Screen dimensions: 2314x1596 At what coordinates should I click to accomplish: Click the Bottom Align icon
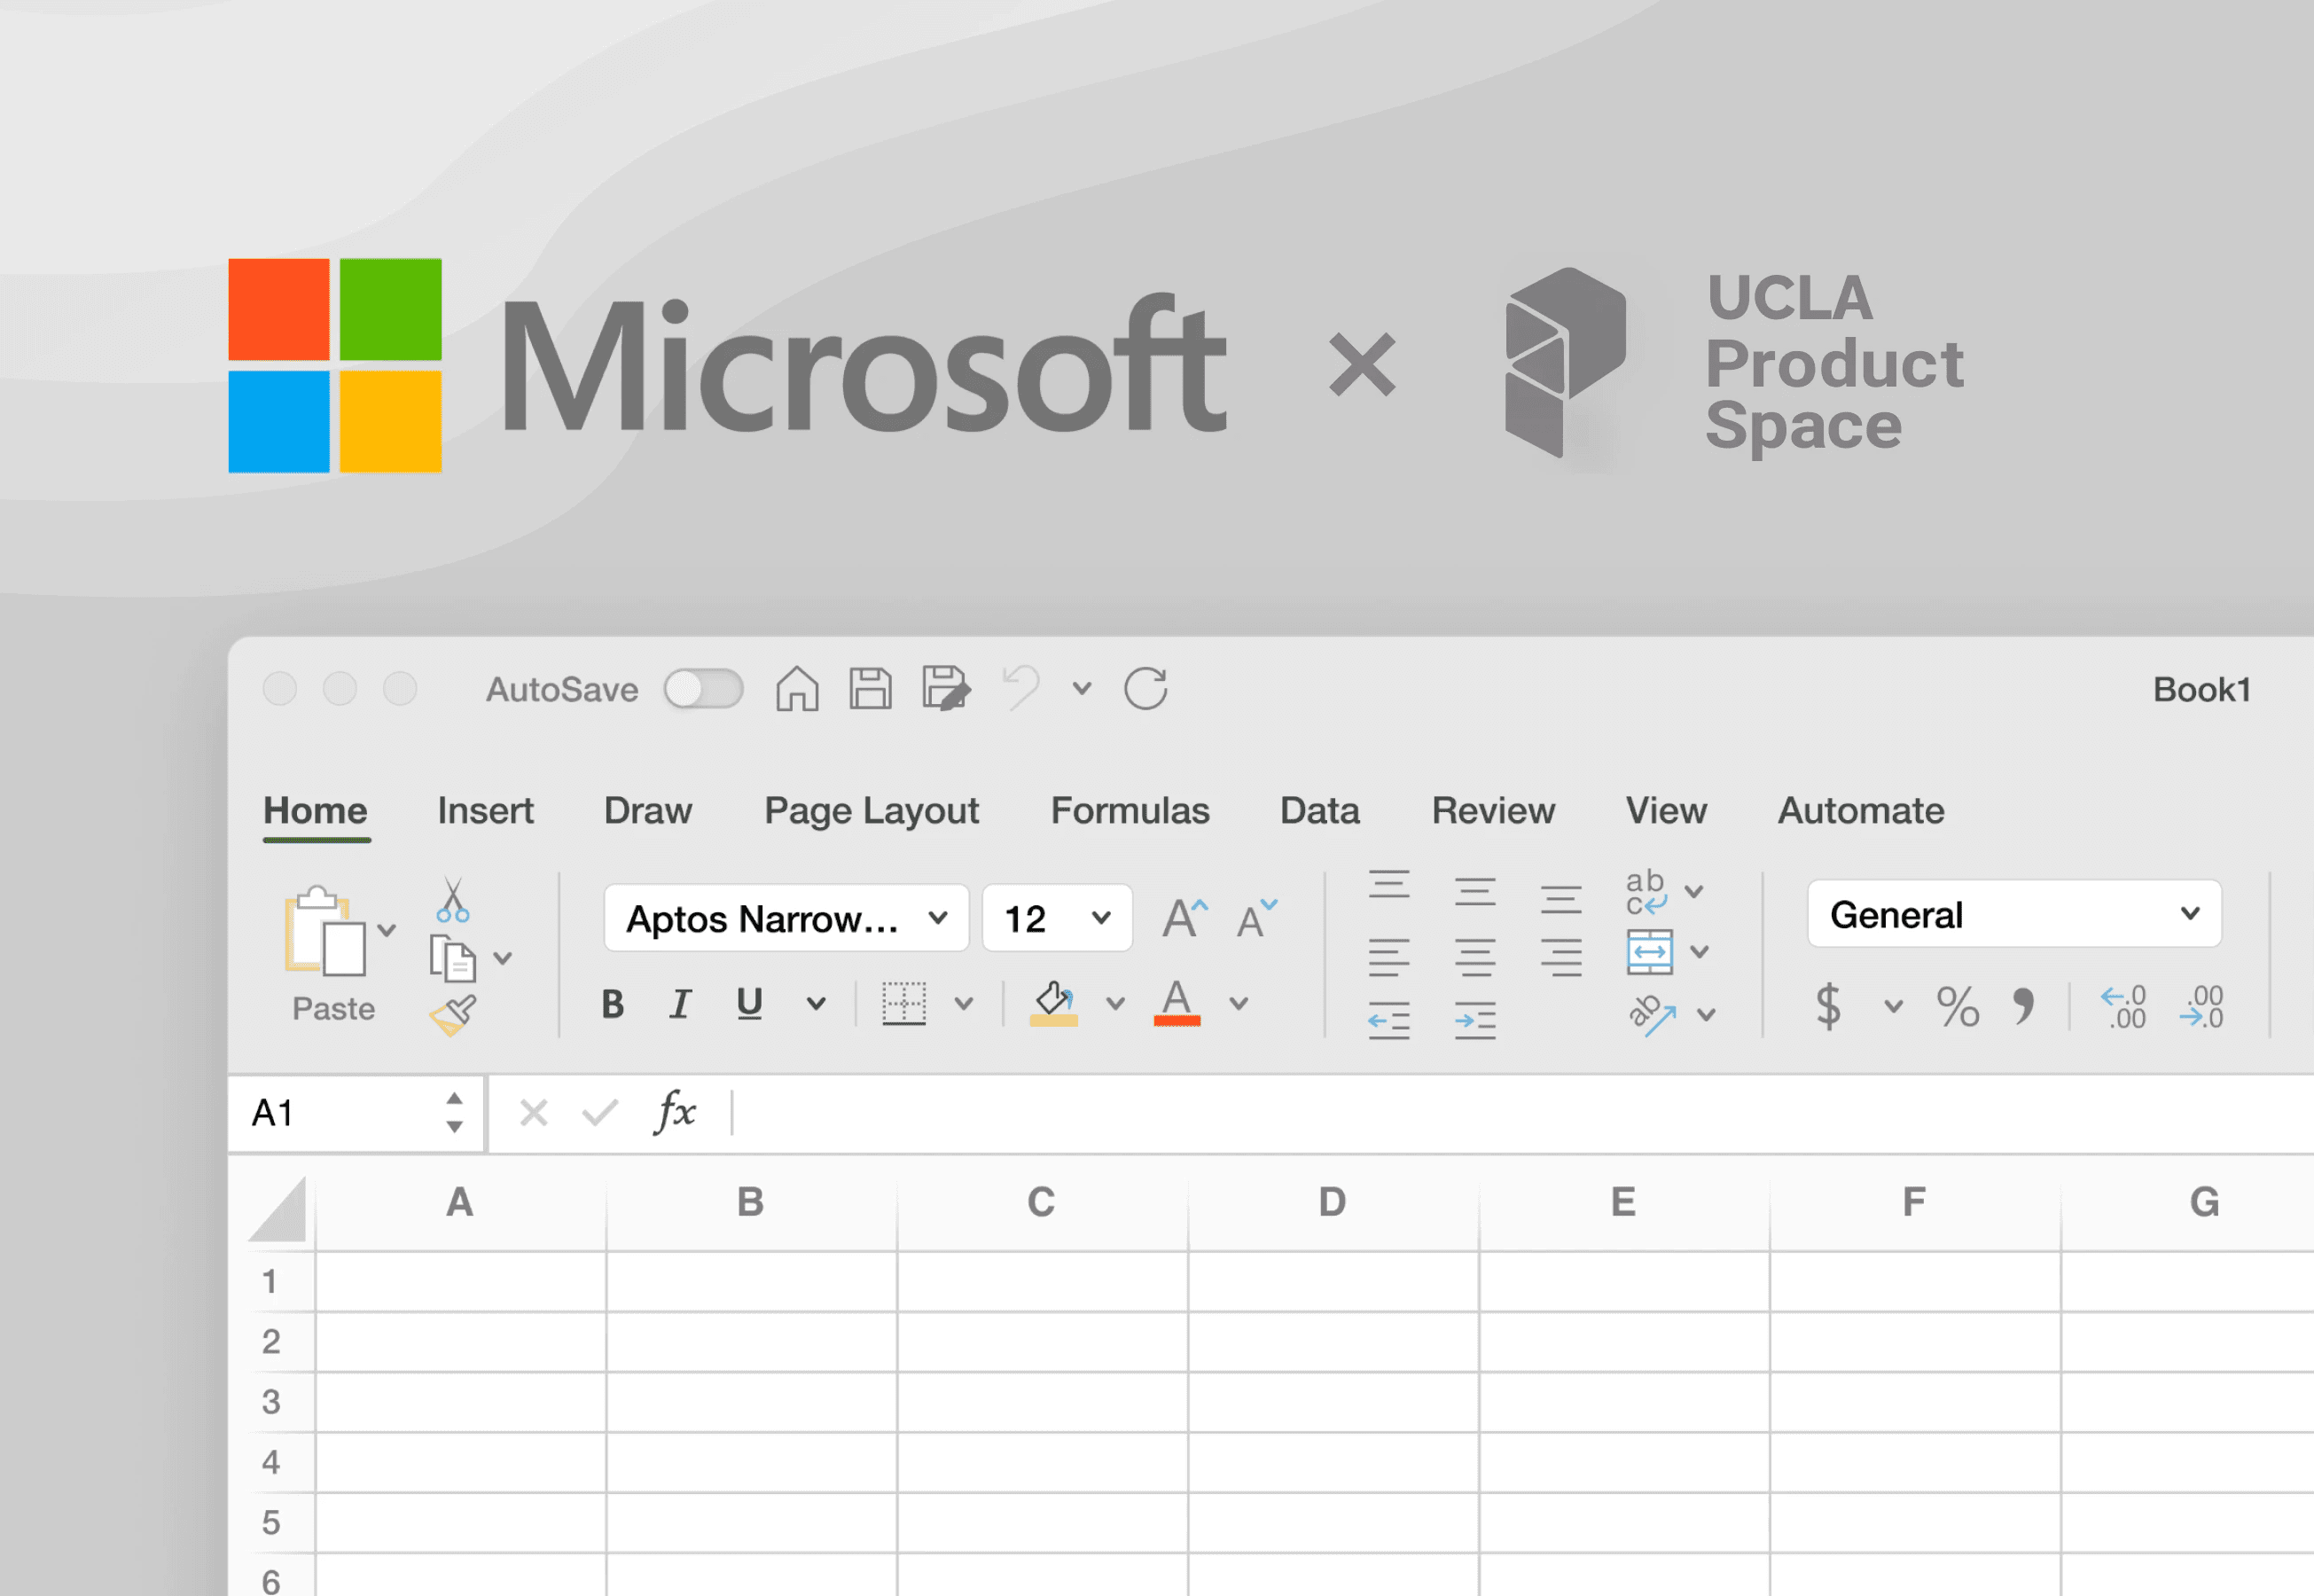(1561, 899)
